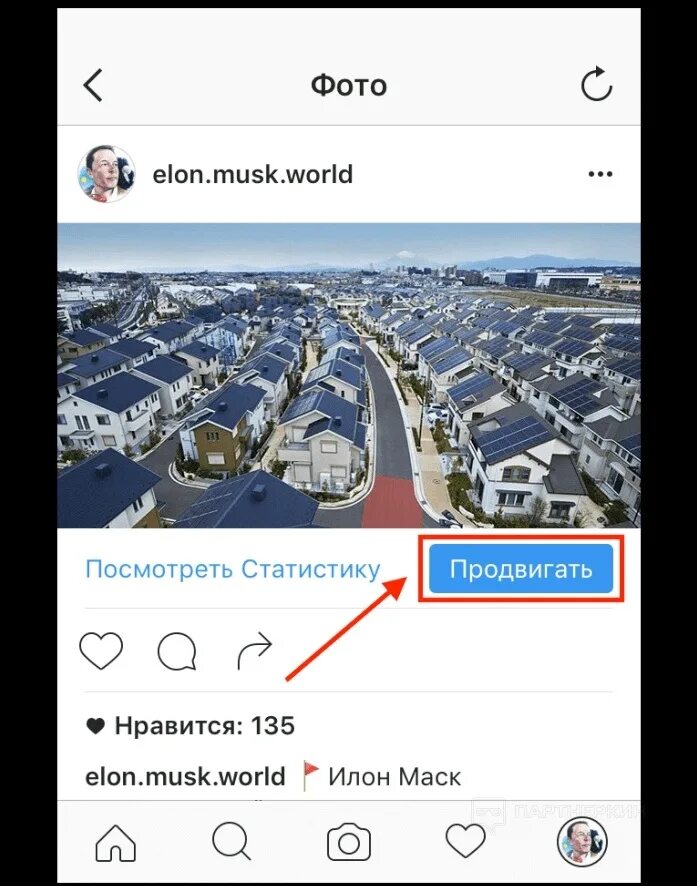Refresh the photo page
Screen dimensions: 697x886
(597, 84)
